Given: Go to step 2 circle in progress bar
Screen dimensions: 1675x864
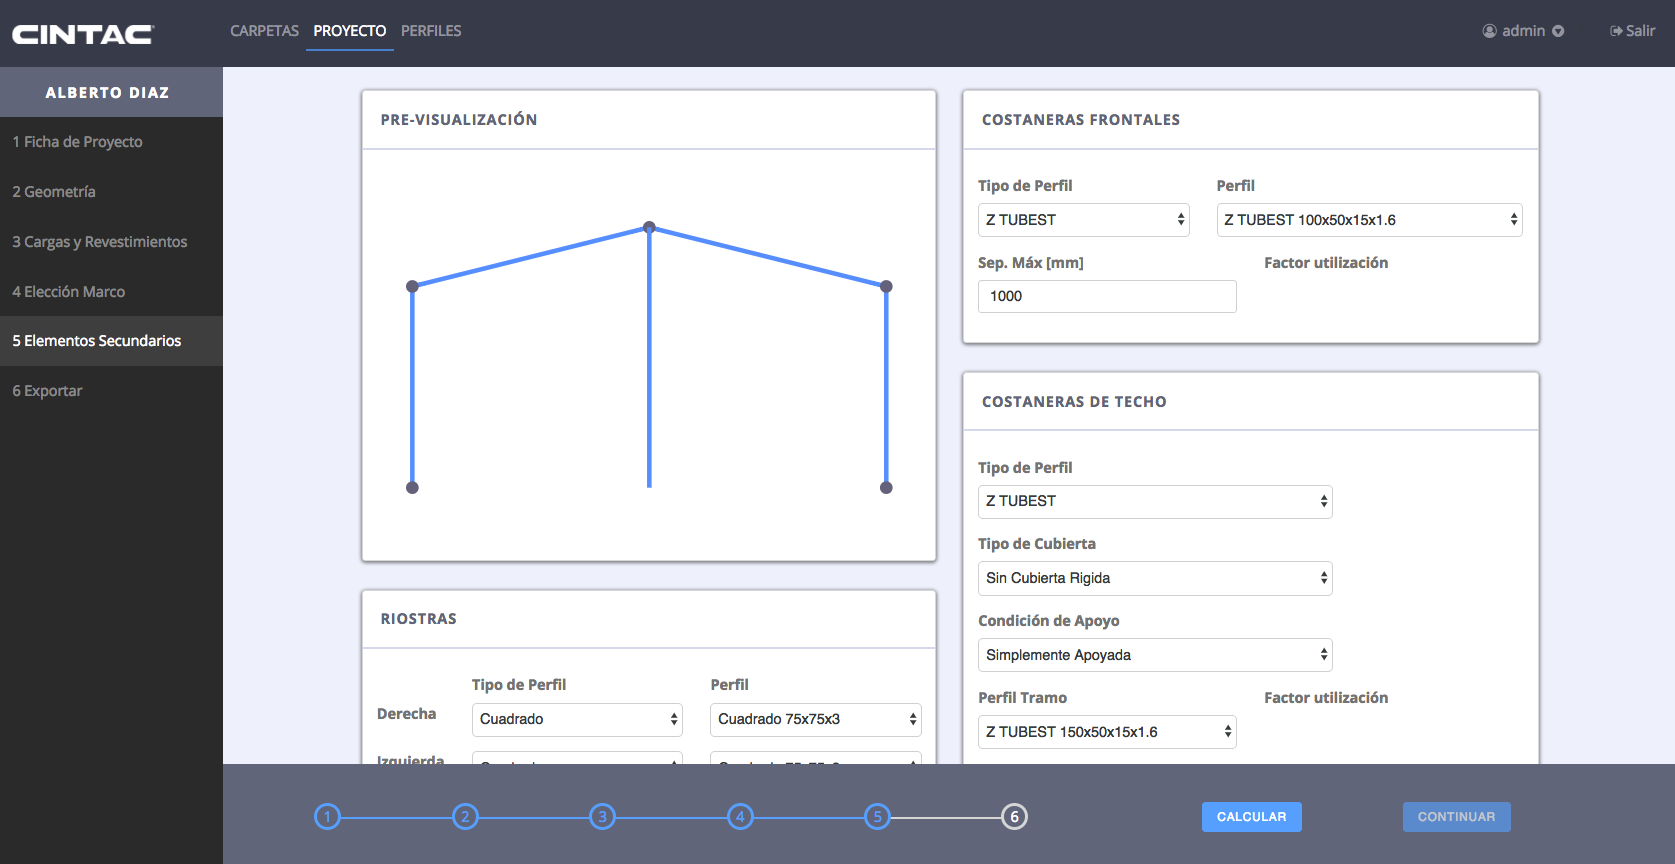Looking at the screenshot, I should 465,817.
